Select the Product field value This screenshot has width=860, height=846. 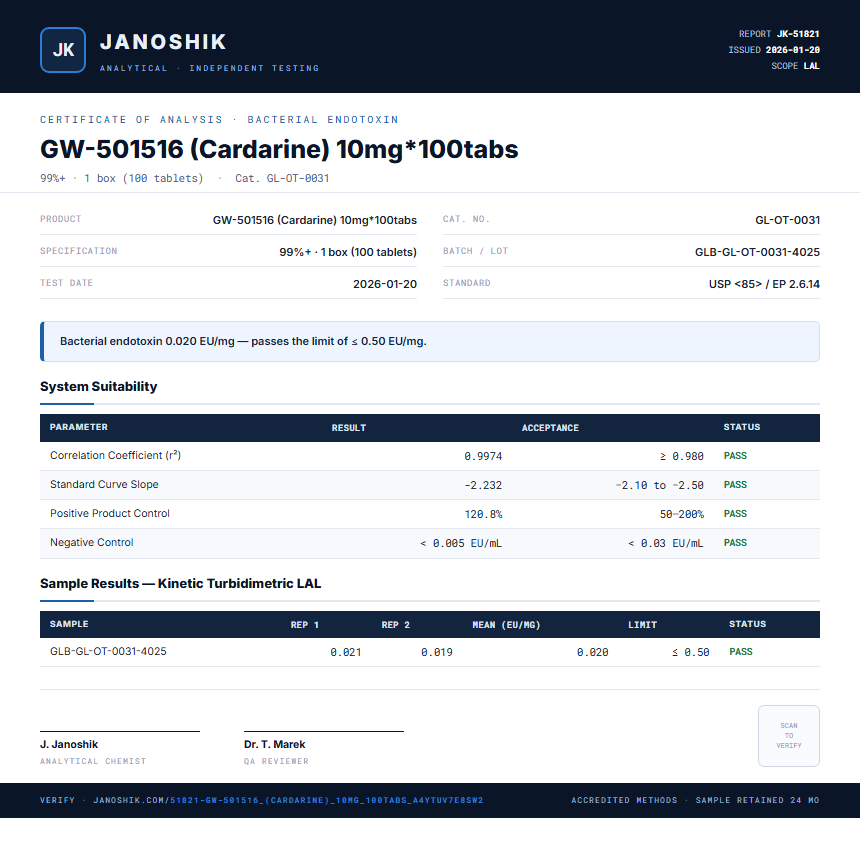(315, 220)
